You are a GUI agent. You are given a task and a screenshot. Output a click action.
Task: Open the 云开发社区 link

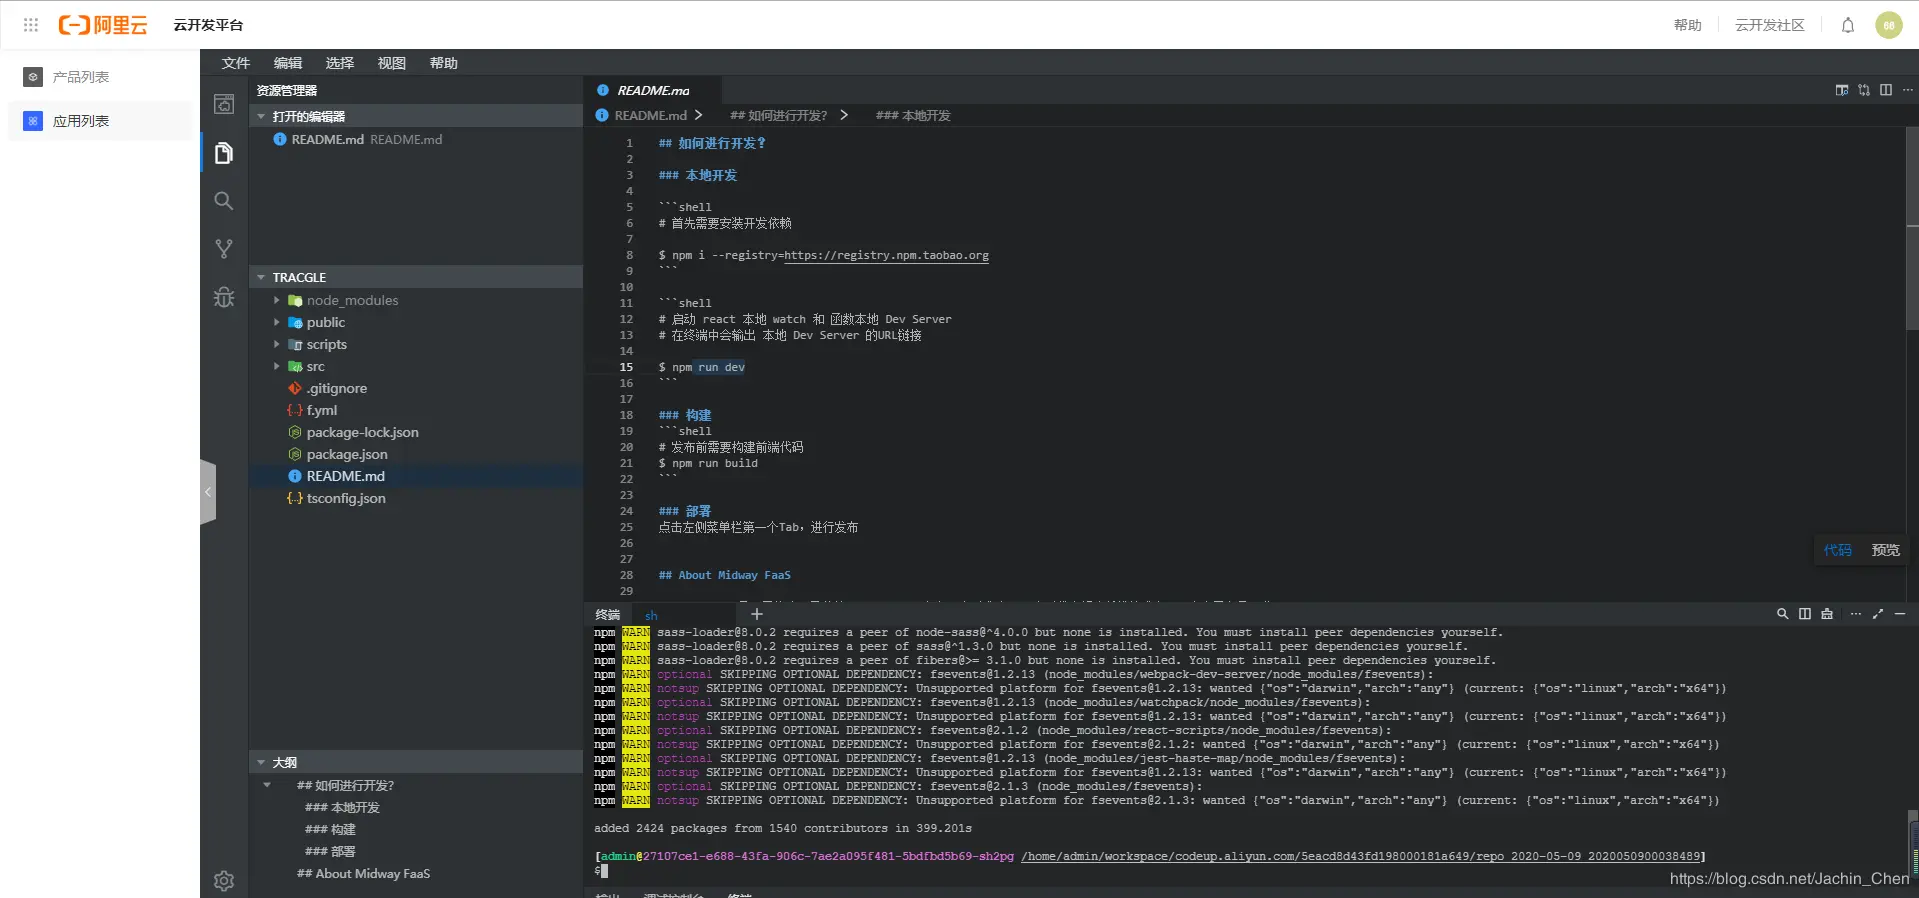click(x=1770, y=25)
